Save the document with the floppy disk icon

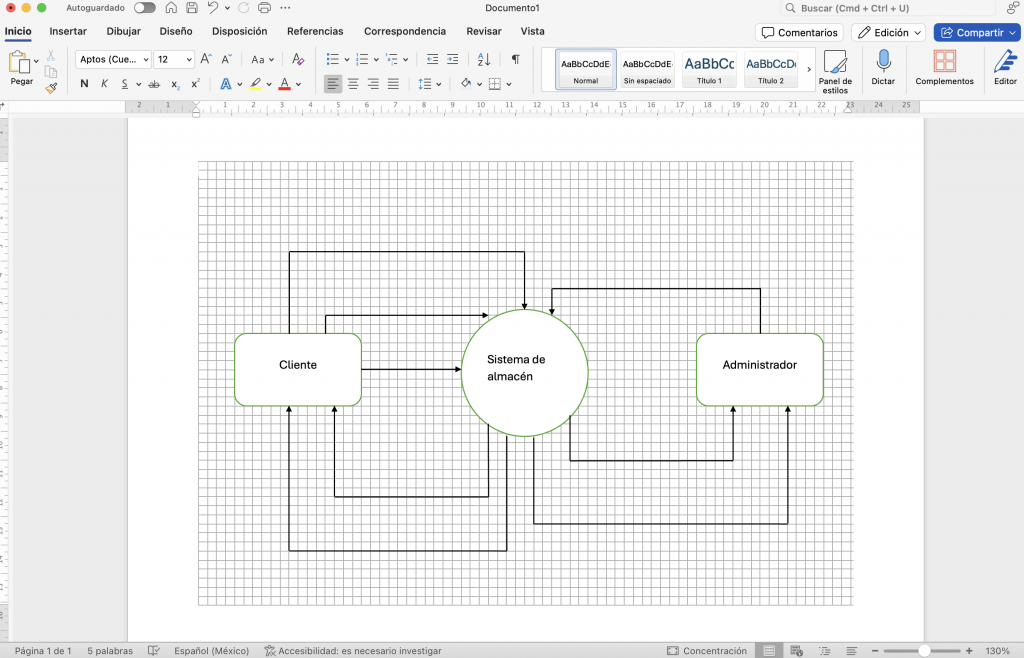coord(192,8)
